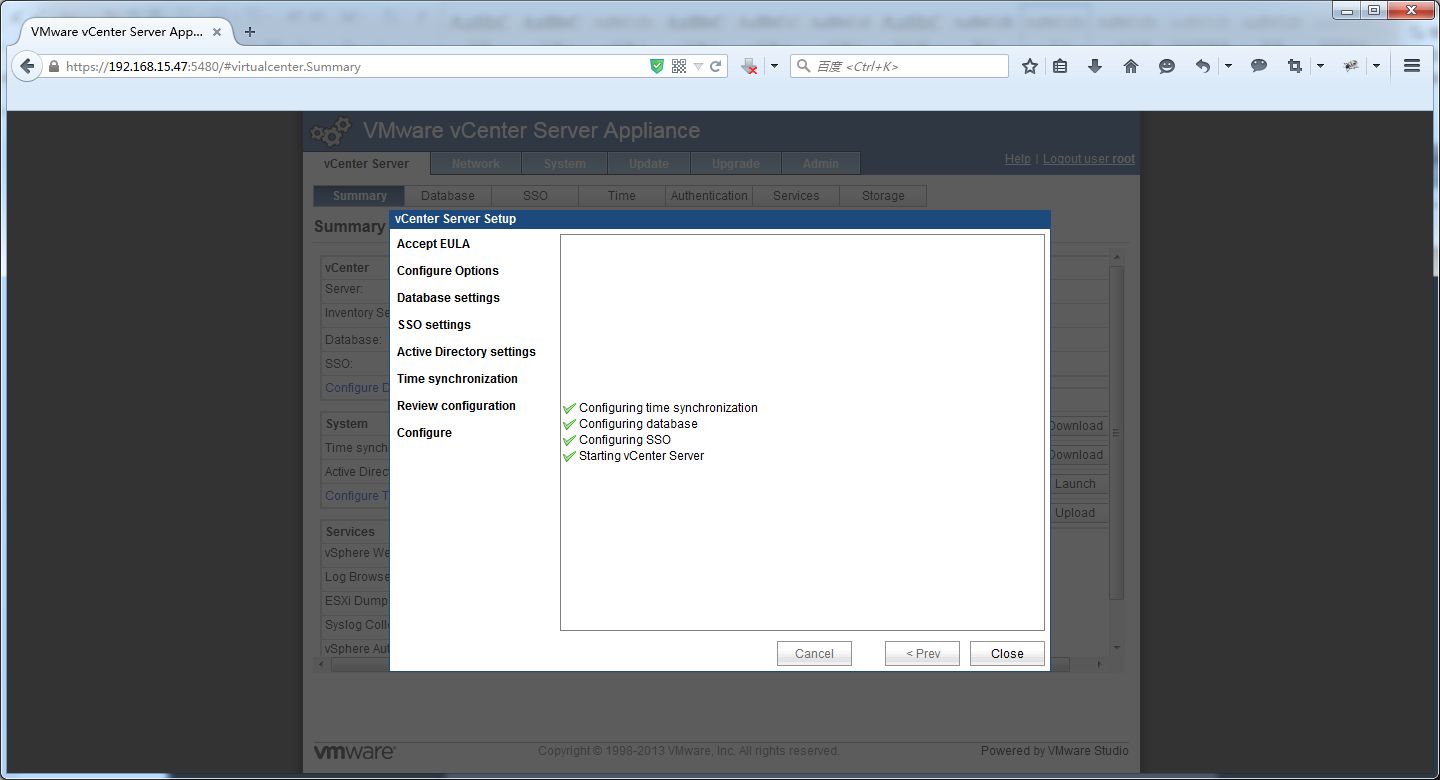Select Review configuration wizard step
This screenshot has width=1440, height=780.
(x=456, y=406)
